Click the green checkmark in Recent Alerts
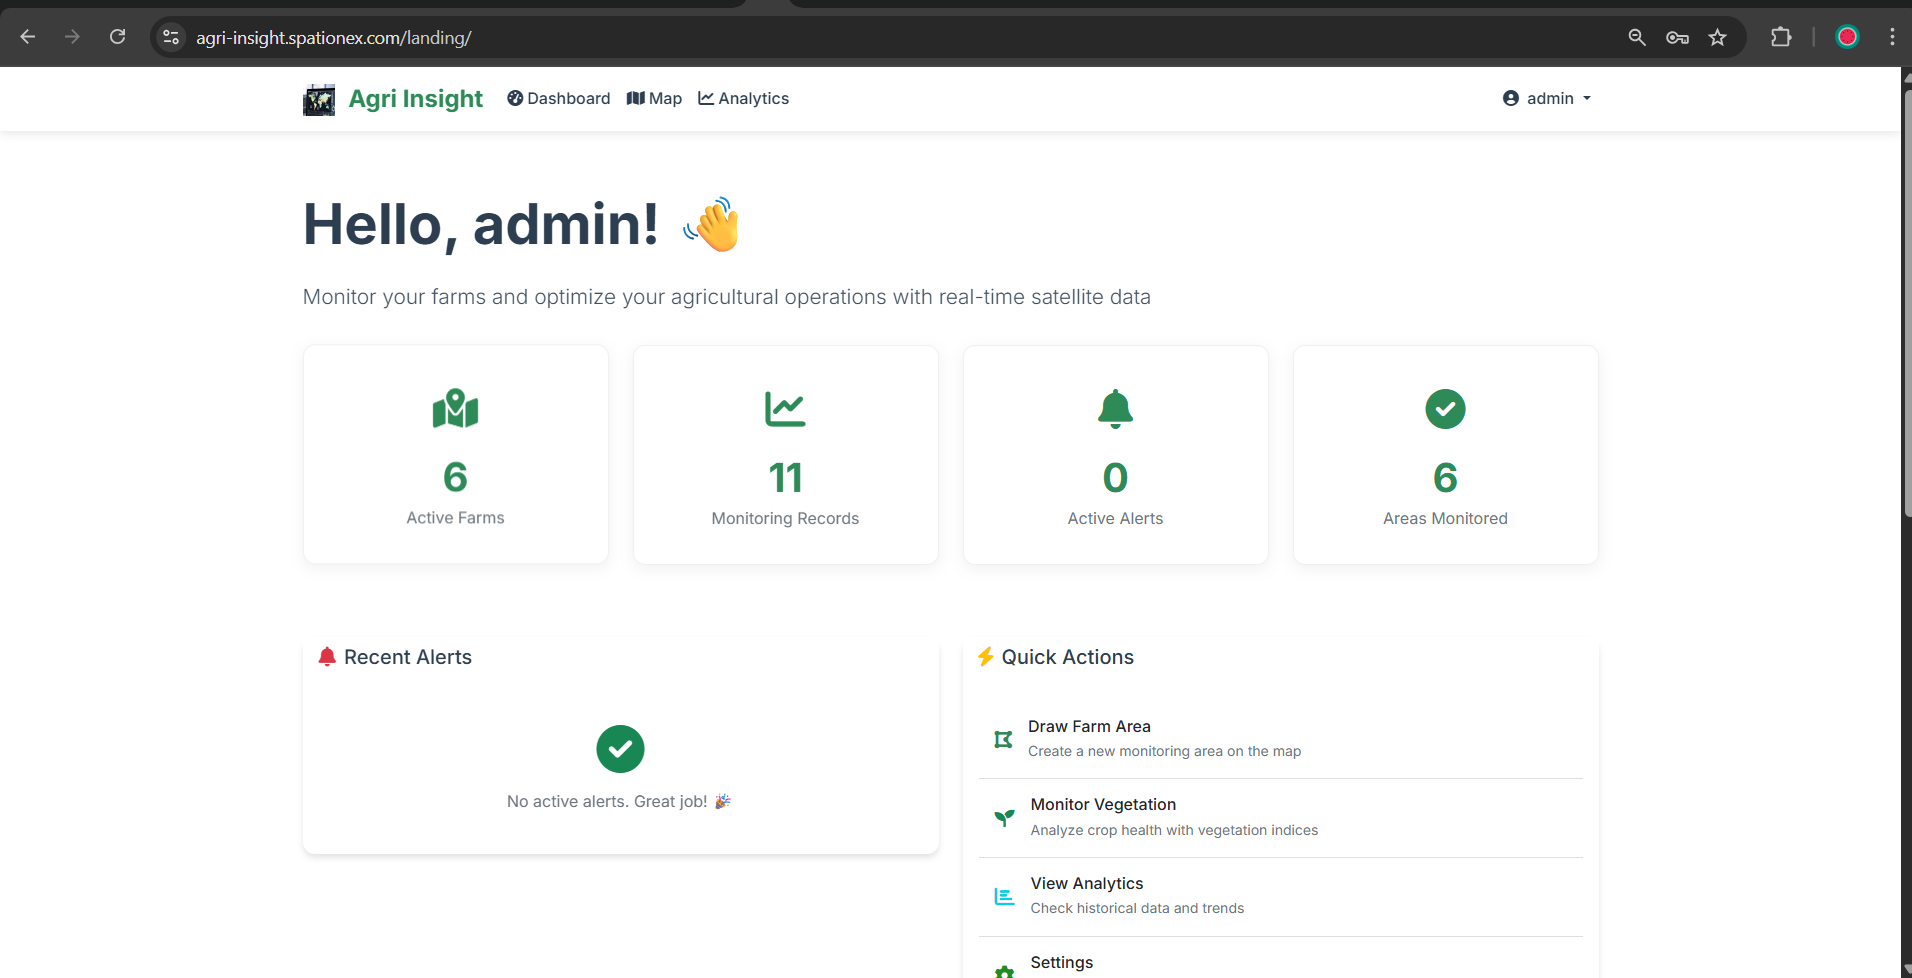This screenshot has width=1912, height=978. tap(620, 749)
